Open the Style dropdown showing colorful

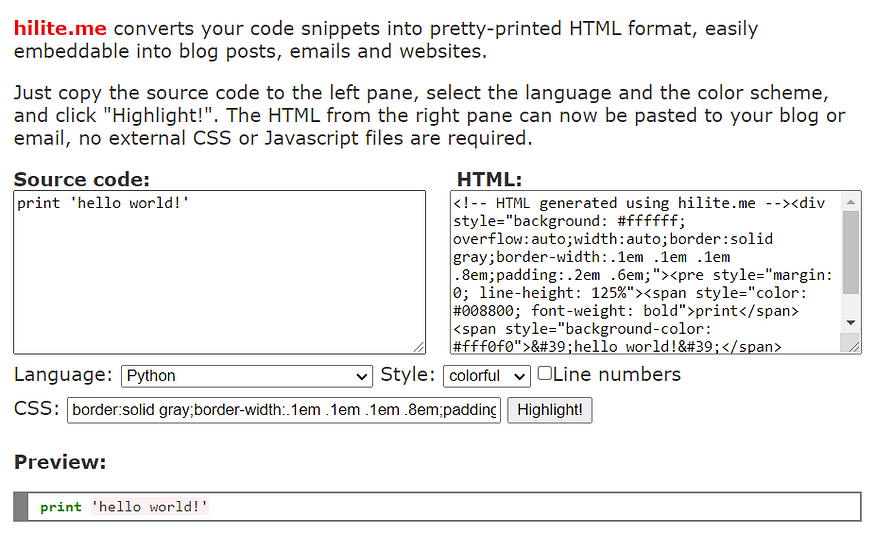point(487,376)
